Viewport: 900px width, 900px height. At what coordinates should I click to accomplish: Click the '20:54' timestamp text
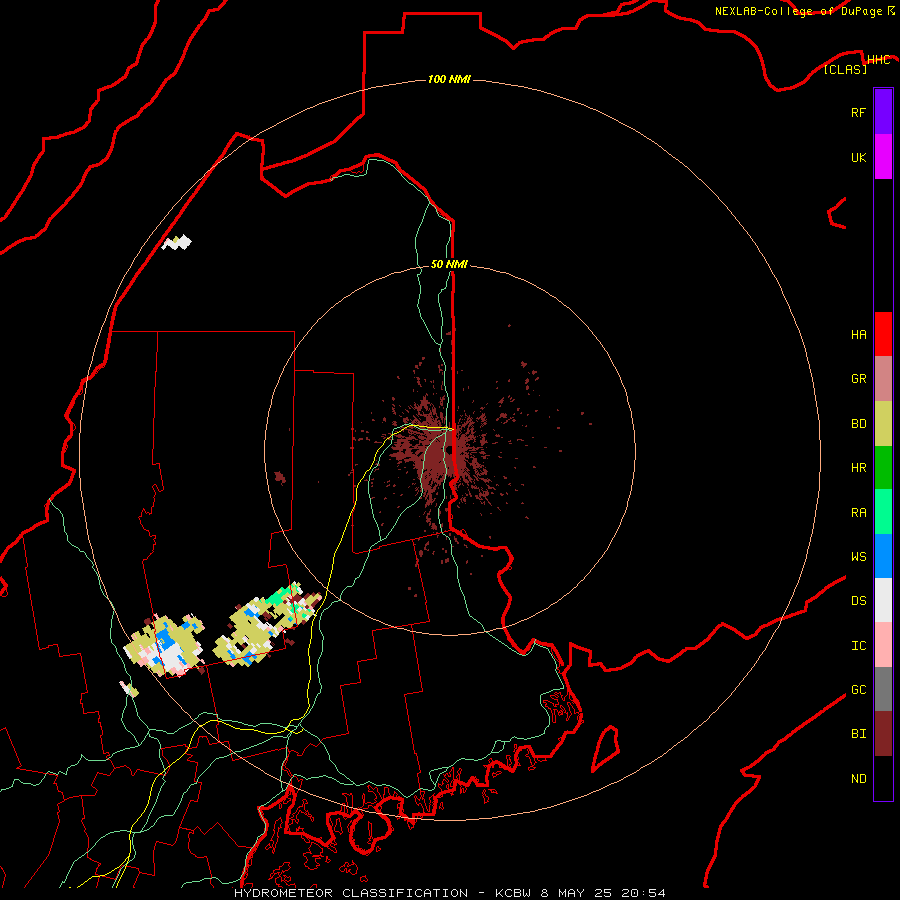[x=643, y=893]
